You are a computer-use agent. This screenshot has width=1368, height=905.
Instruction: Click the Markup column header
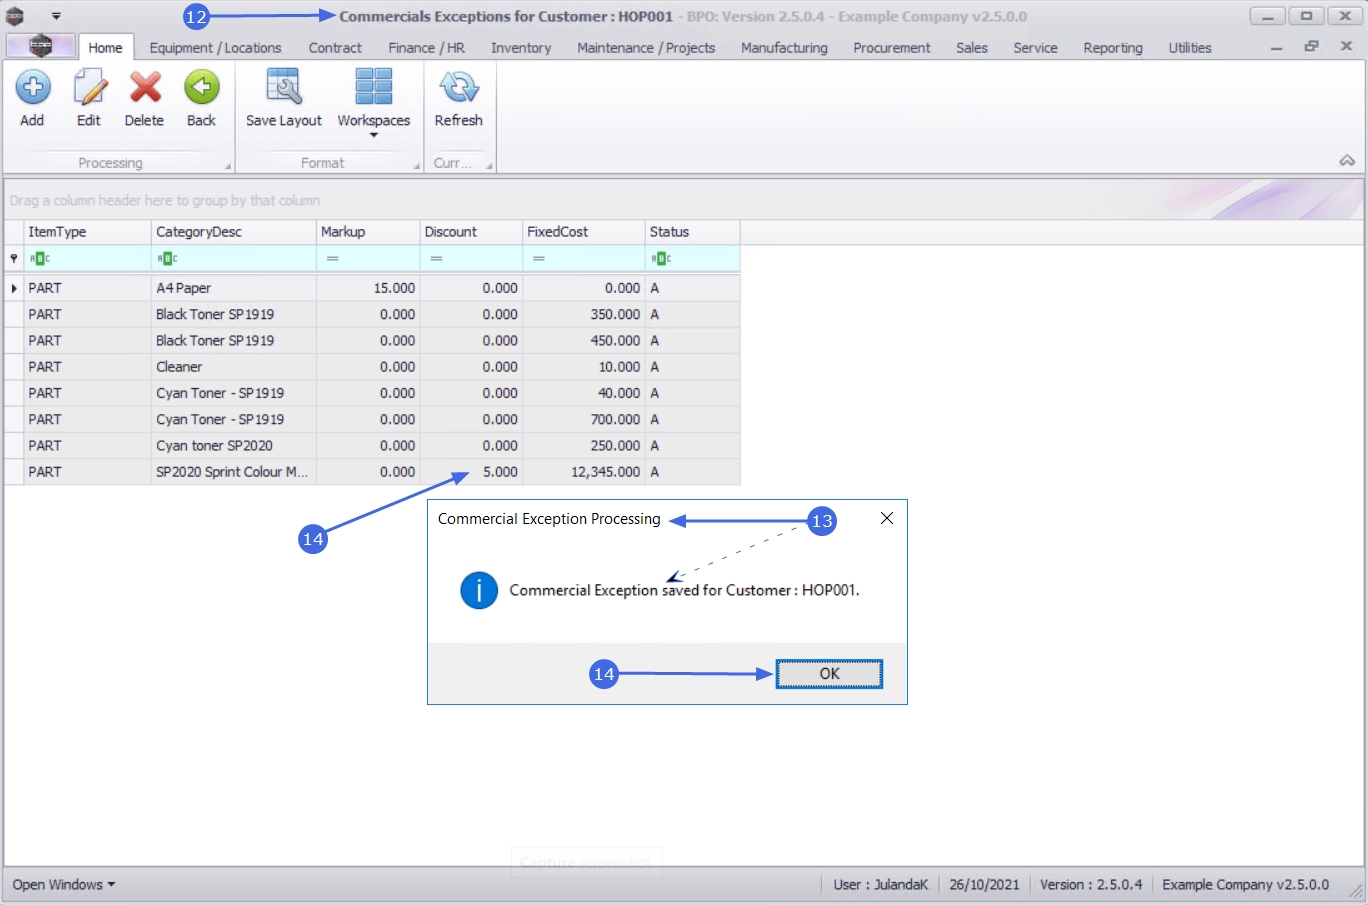[367, 232]
